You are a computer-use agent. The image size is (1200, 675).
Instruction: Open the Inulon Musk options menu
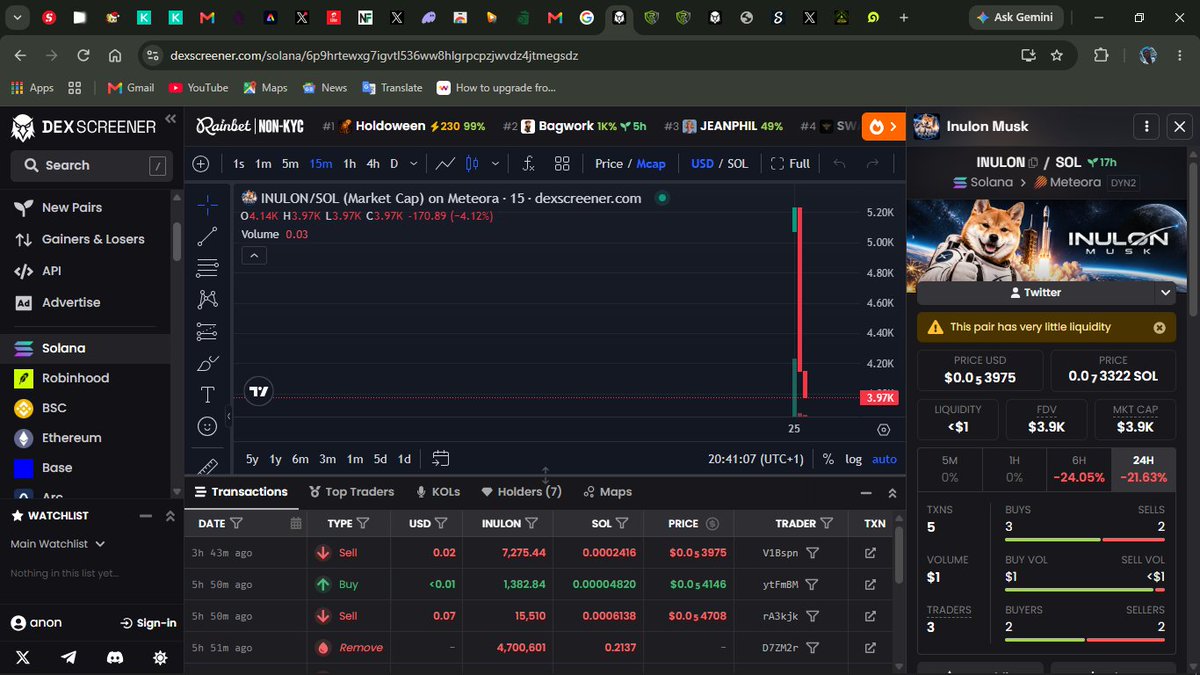1146,127
